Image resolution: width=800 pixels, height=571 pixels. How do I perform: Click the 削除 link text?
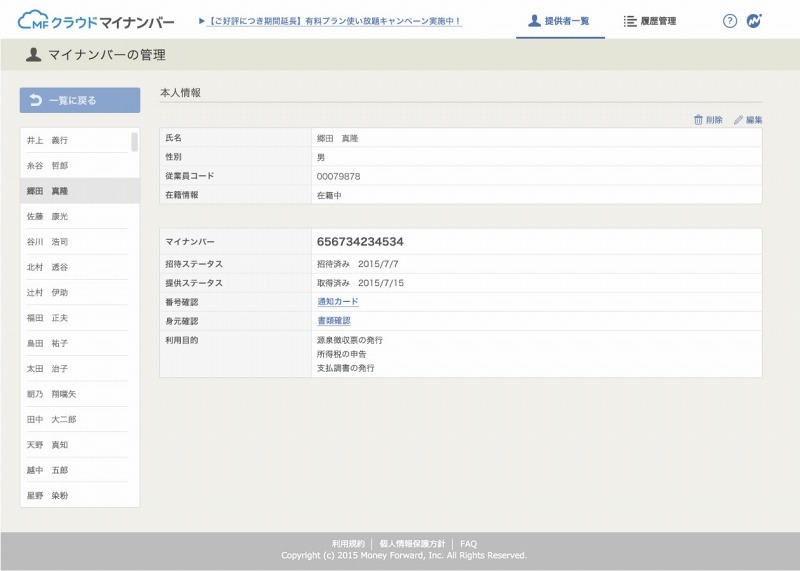[x=714, y=120]
